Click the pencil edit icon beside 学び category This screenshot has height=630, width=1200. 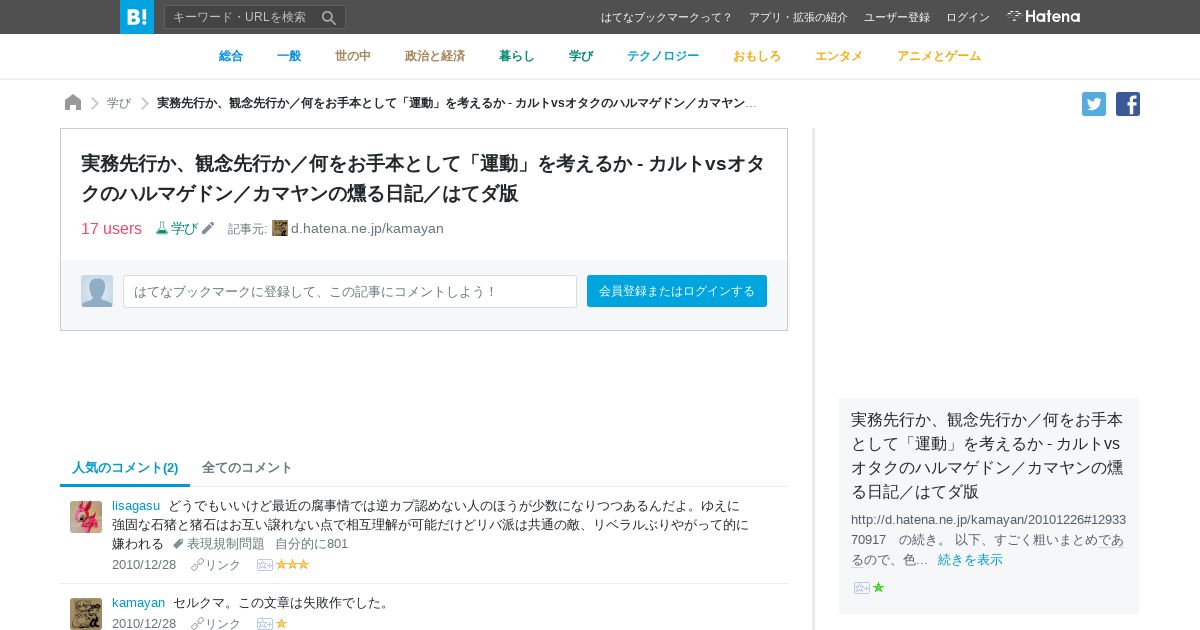(x=208, y=228)
